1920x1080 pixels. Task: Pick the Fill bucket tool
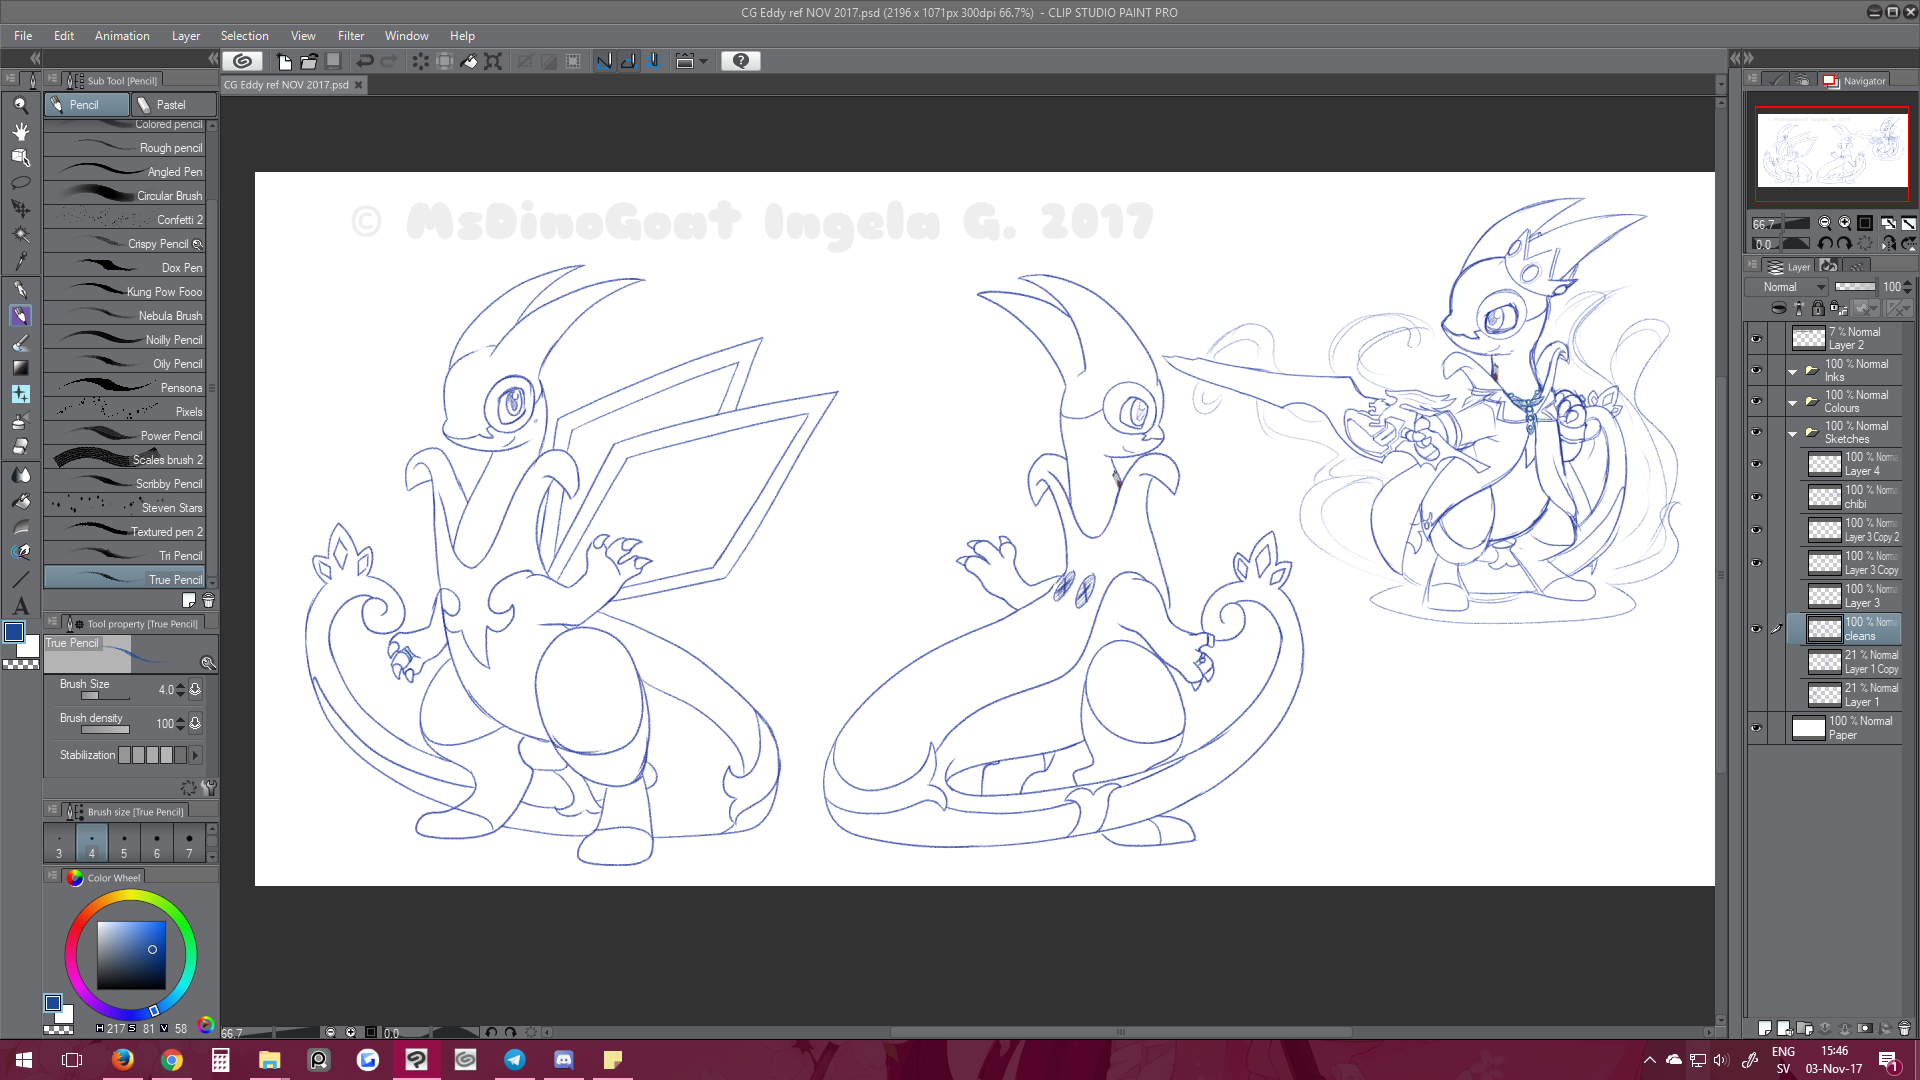coord(20,500)
